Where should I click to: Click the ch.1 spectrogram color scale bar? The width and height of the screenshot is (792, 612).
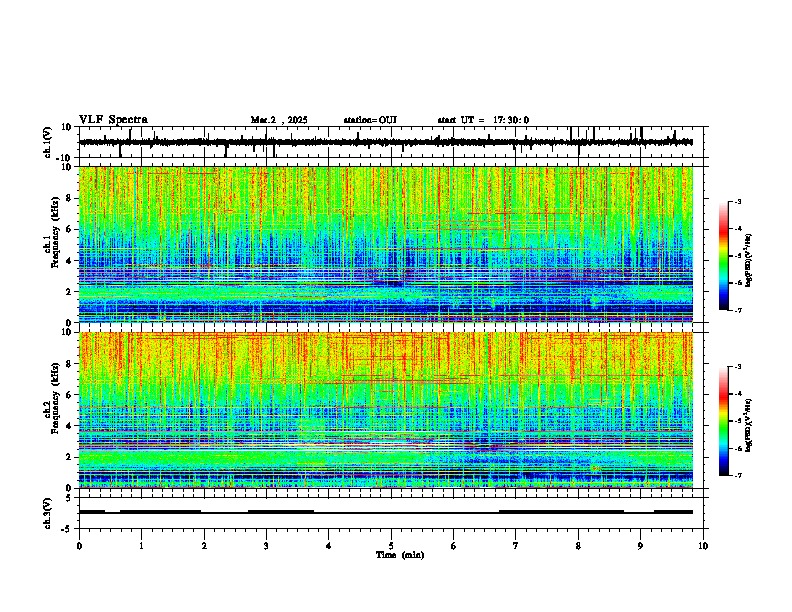[x=724, y=256]
